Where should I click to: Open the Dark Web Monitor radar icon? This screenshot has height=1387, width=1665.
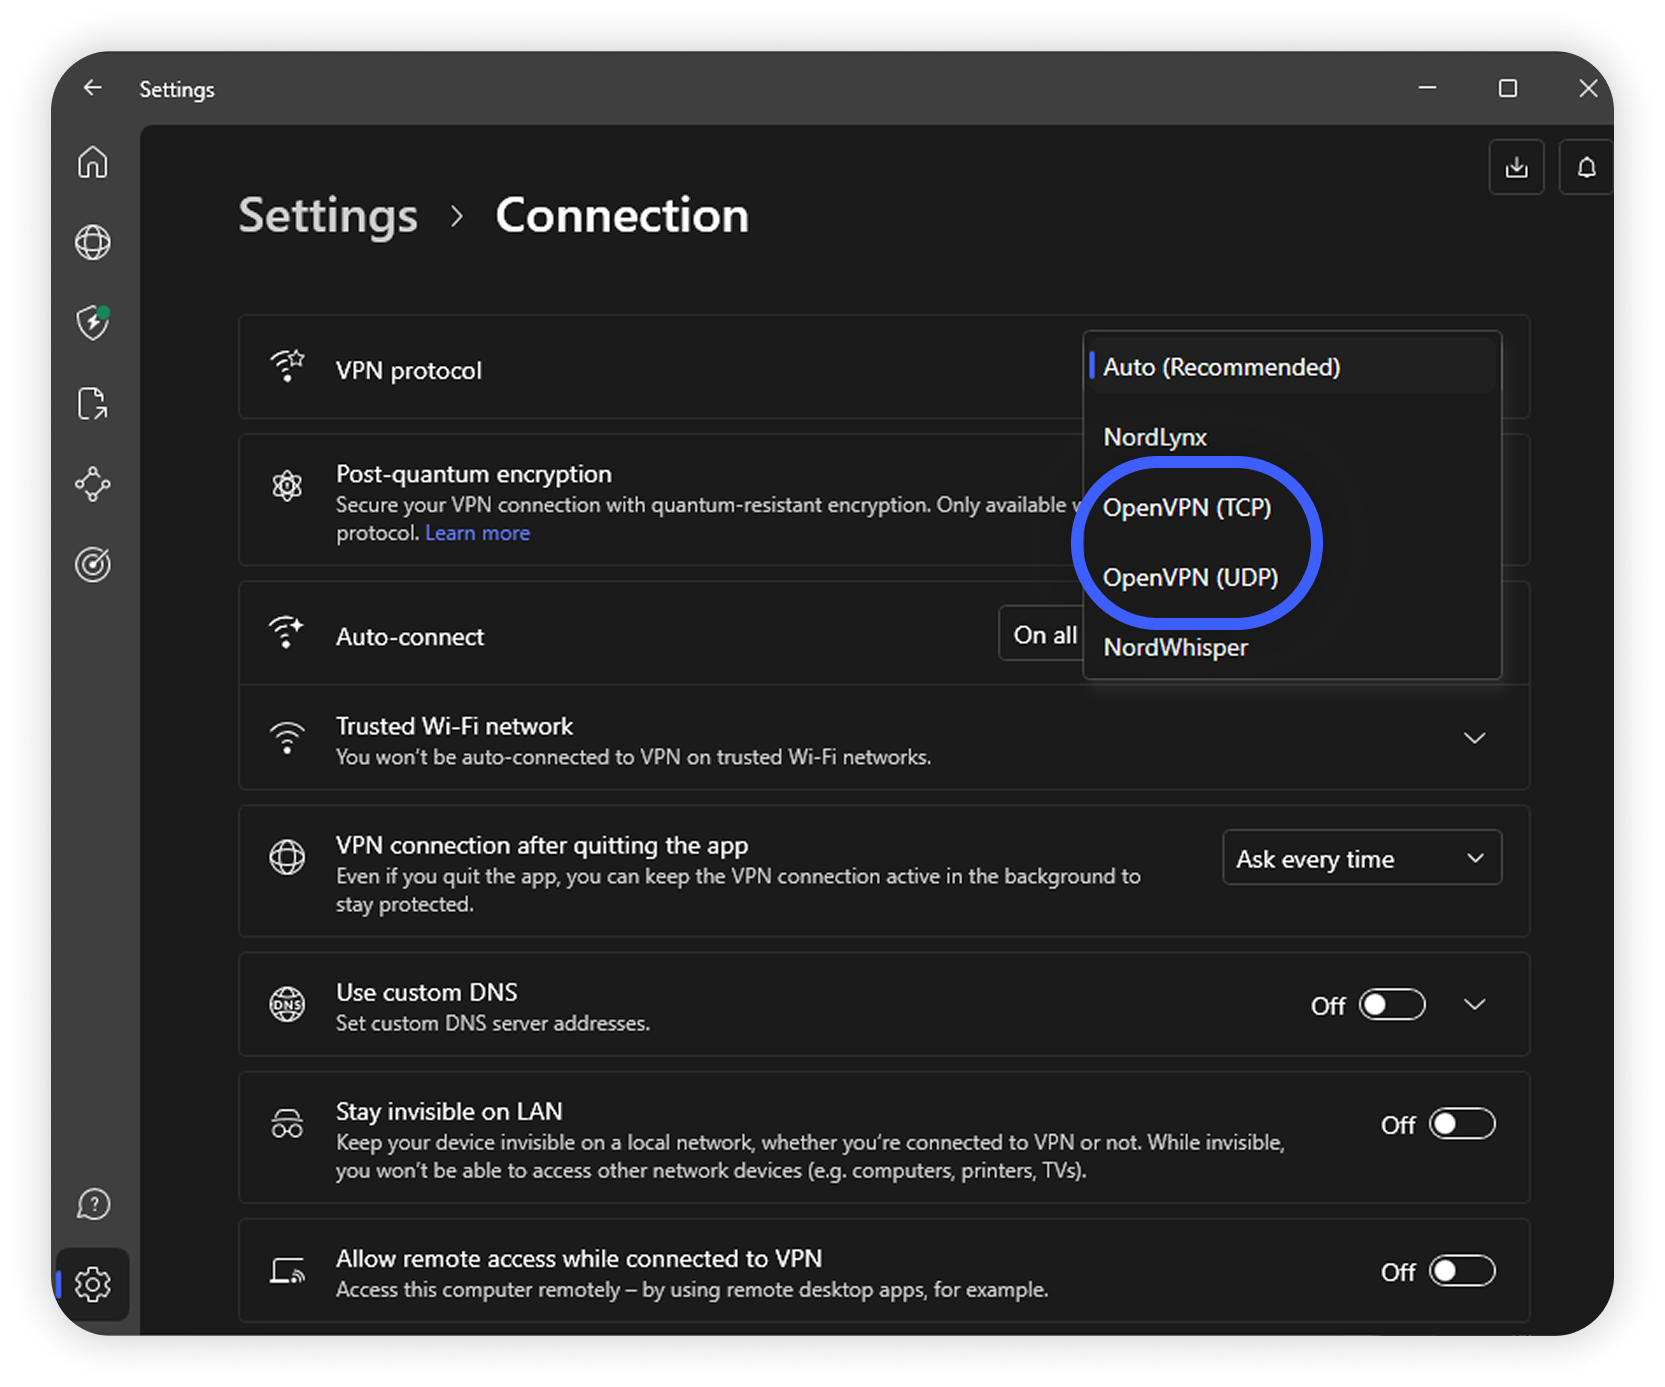click(x=93, y=565)
